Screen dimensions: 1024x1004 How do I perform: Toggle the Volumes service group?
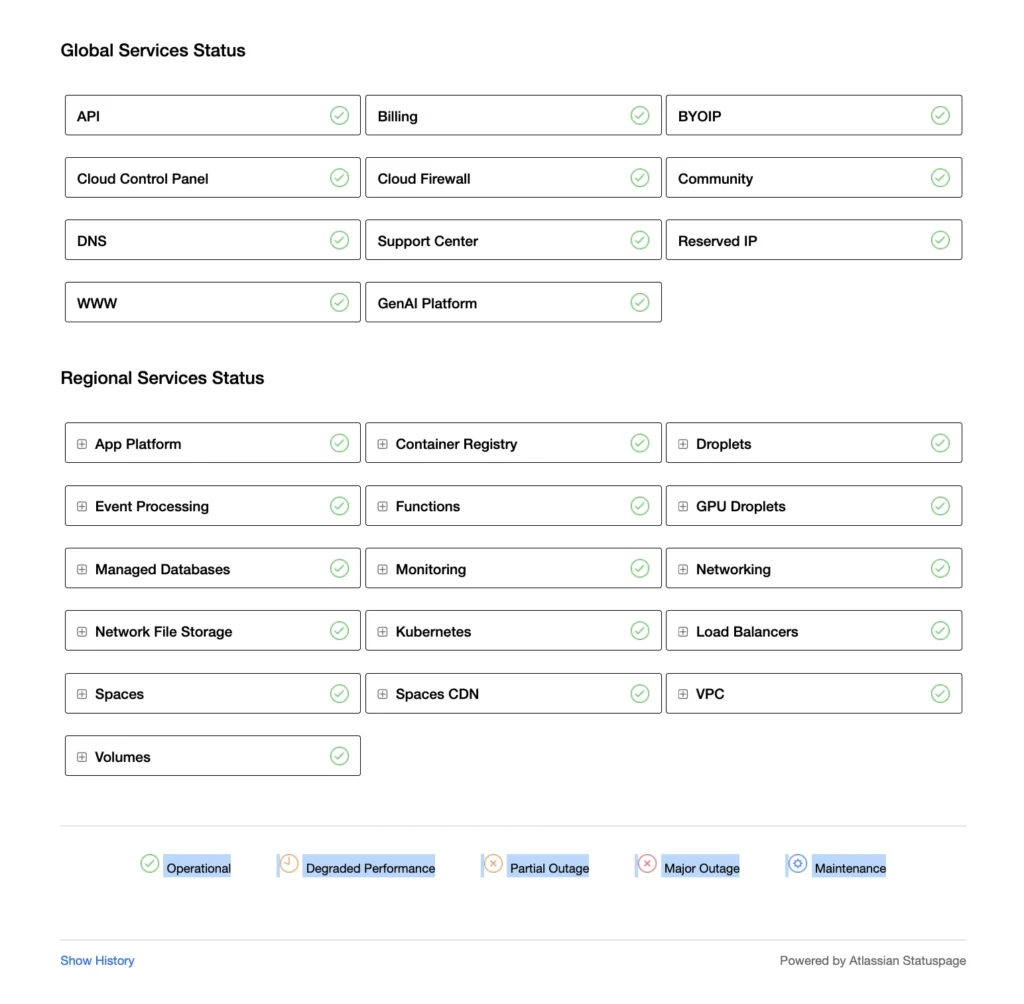tap(80, 756)
